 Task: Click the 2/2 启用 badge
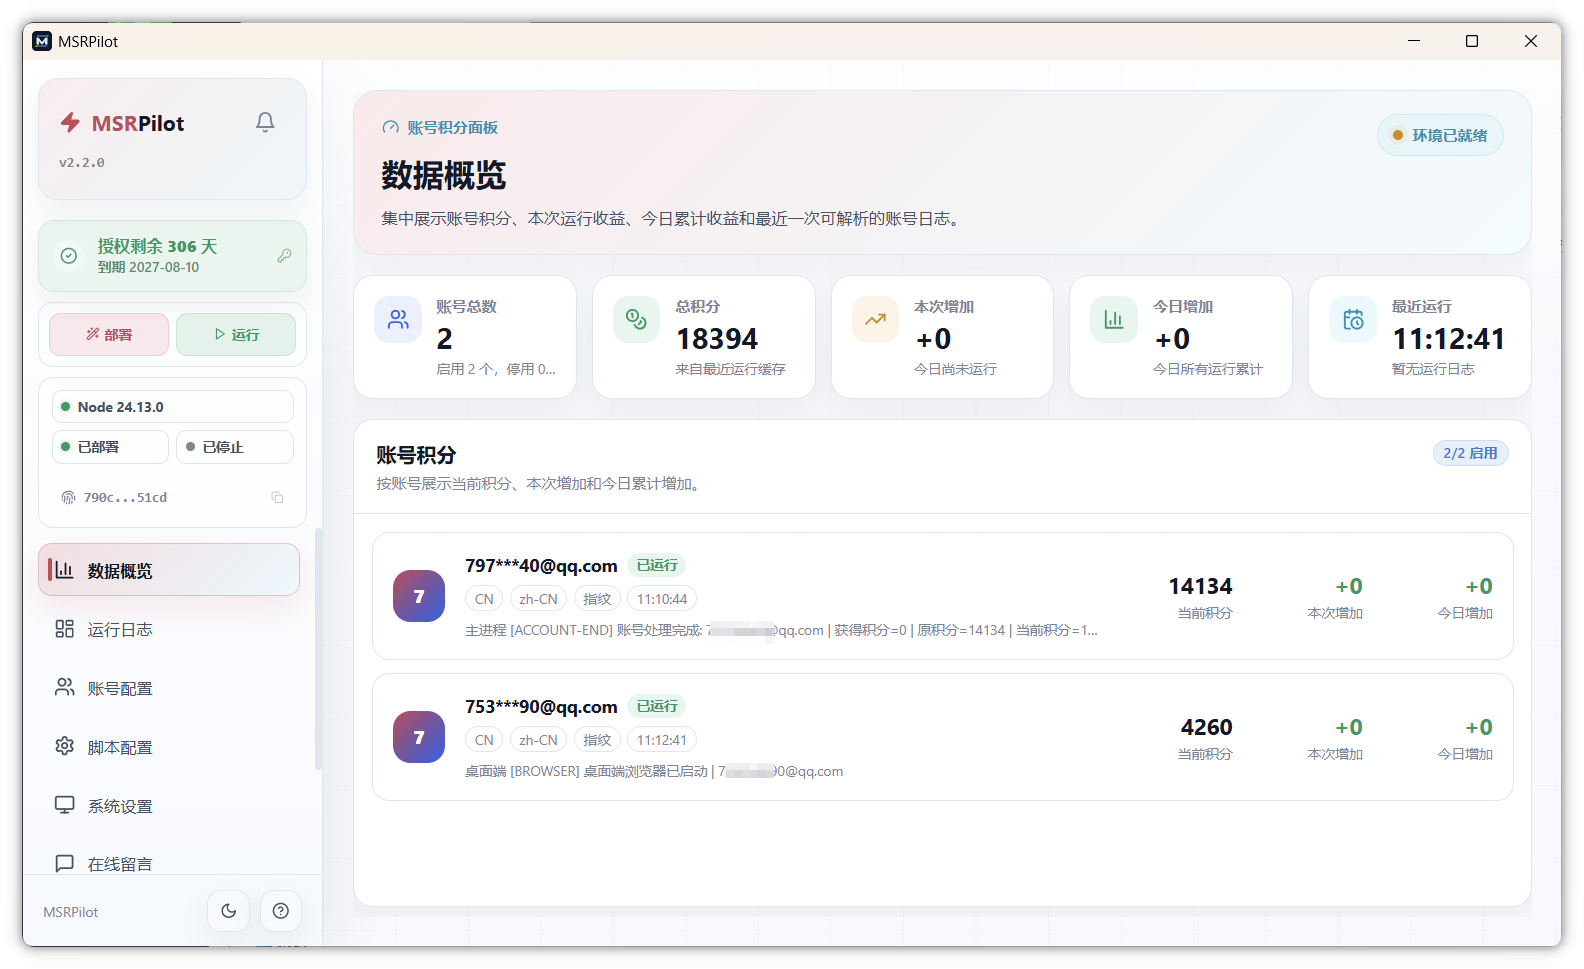coord(1470,453)
